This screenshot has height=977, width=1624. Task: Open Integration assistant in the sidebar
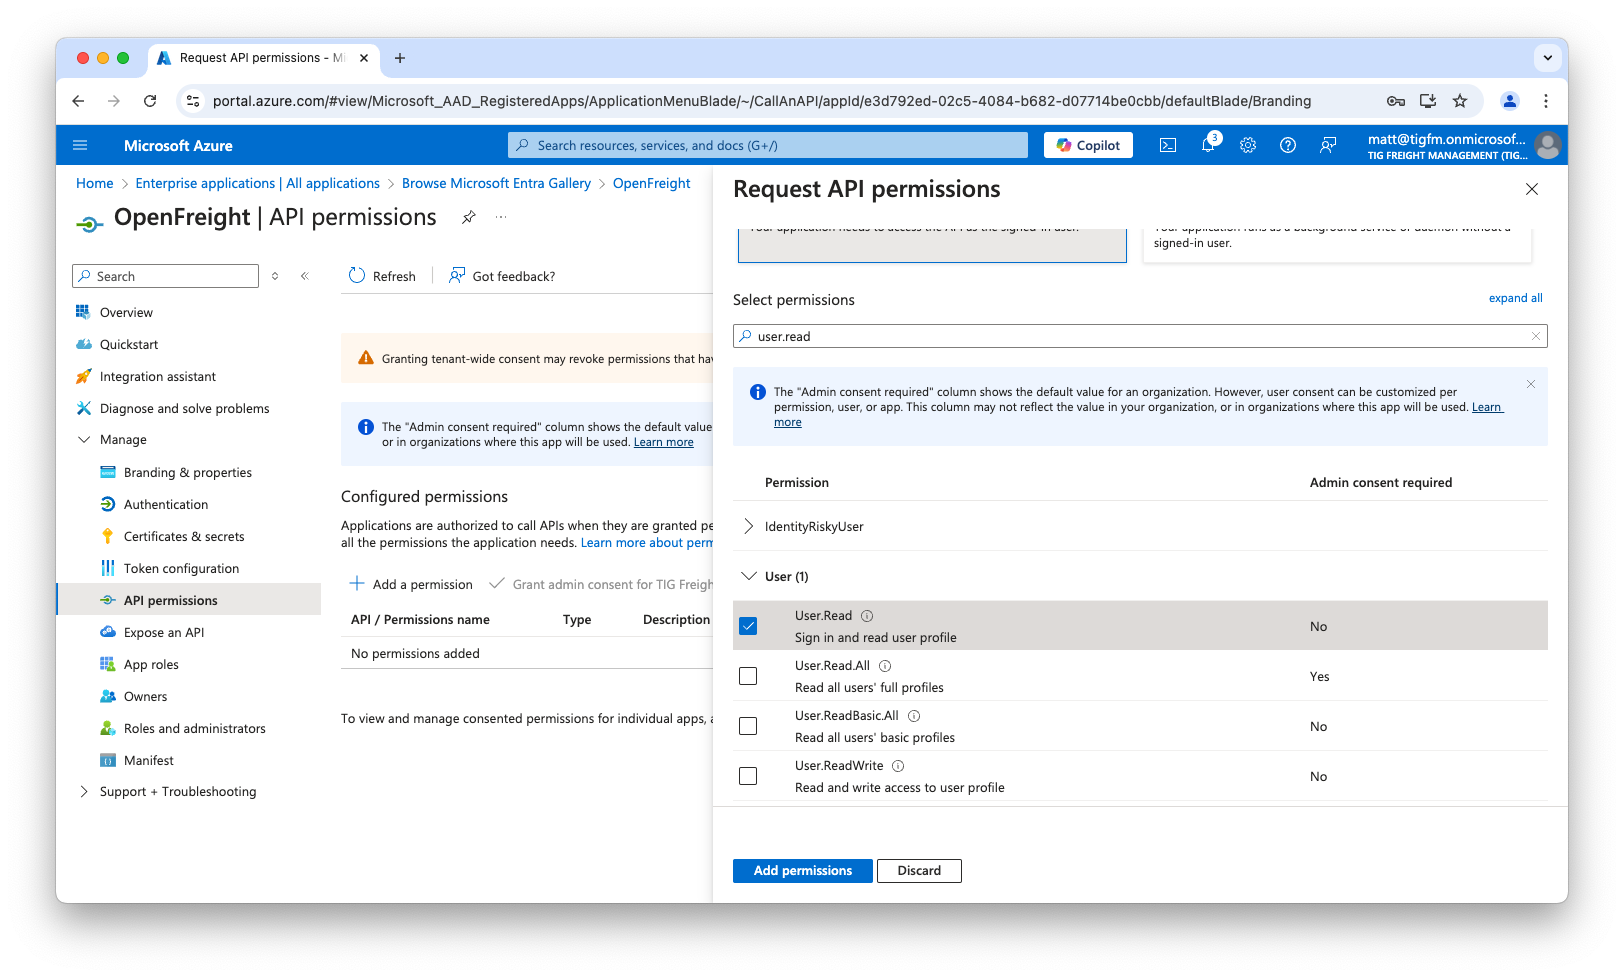pyautogui.click(x=158, y=377)
